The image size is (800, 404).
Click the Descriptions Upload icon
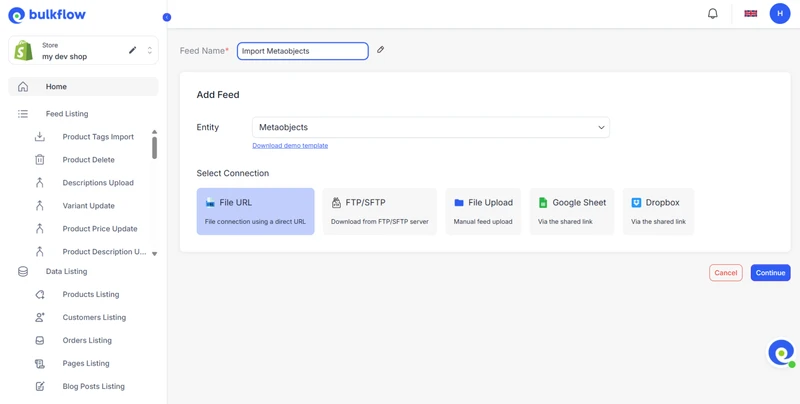[40, 183]
